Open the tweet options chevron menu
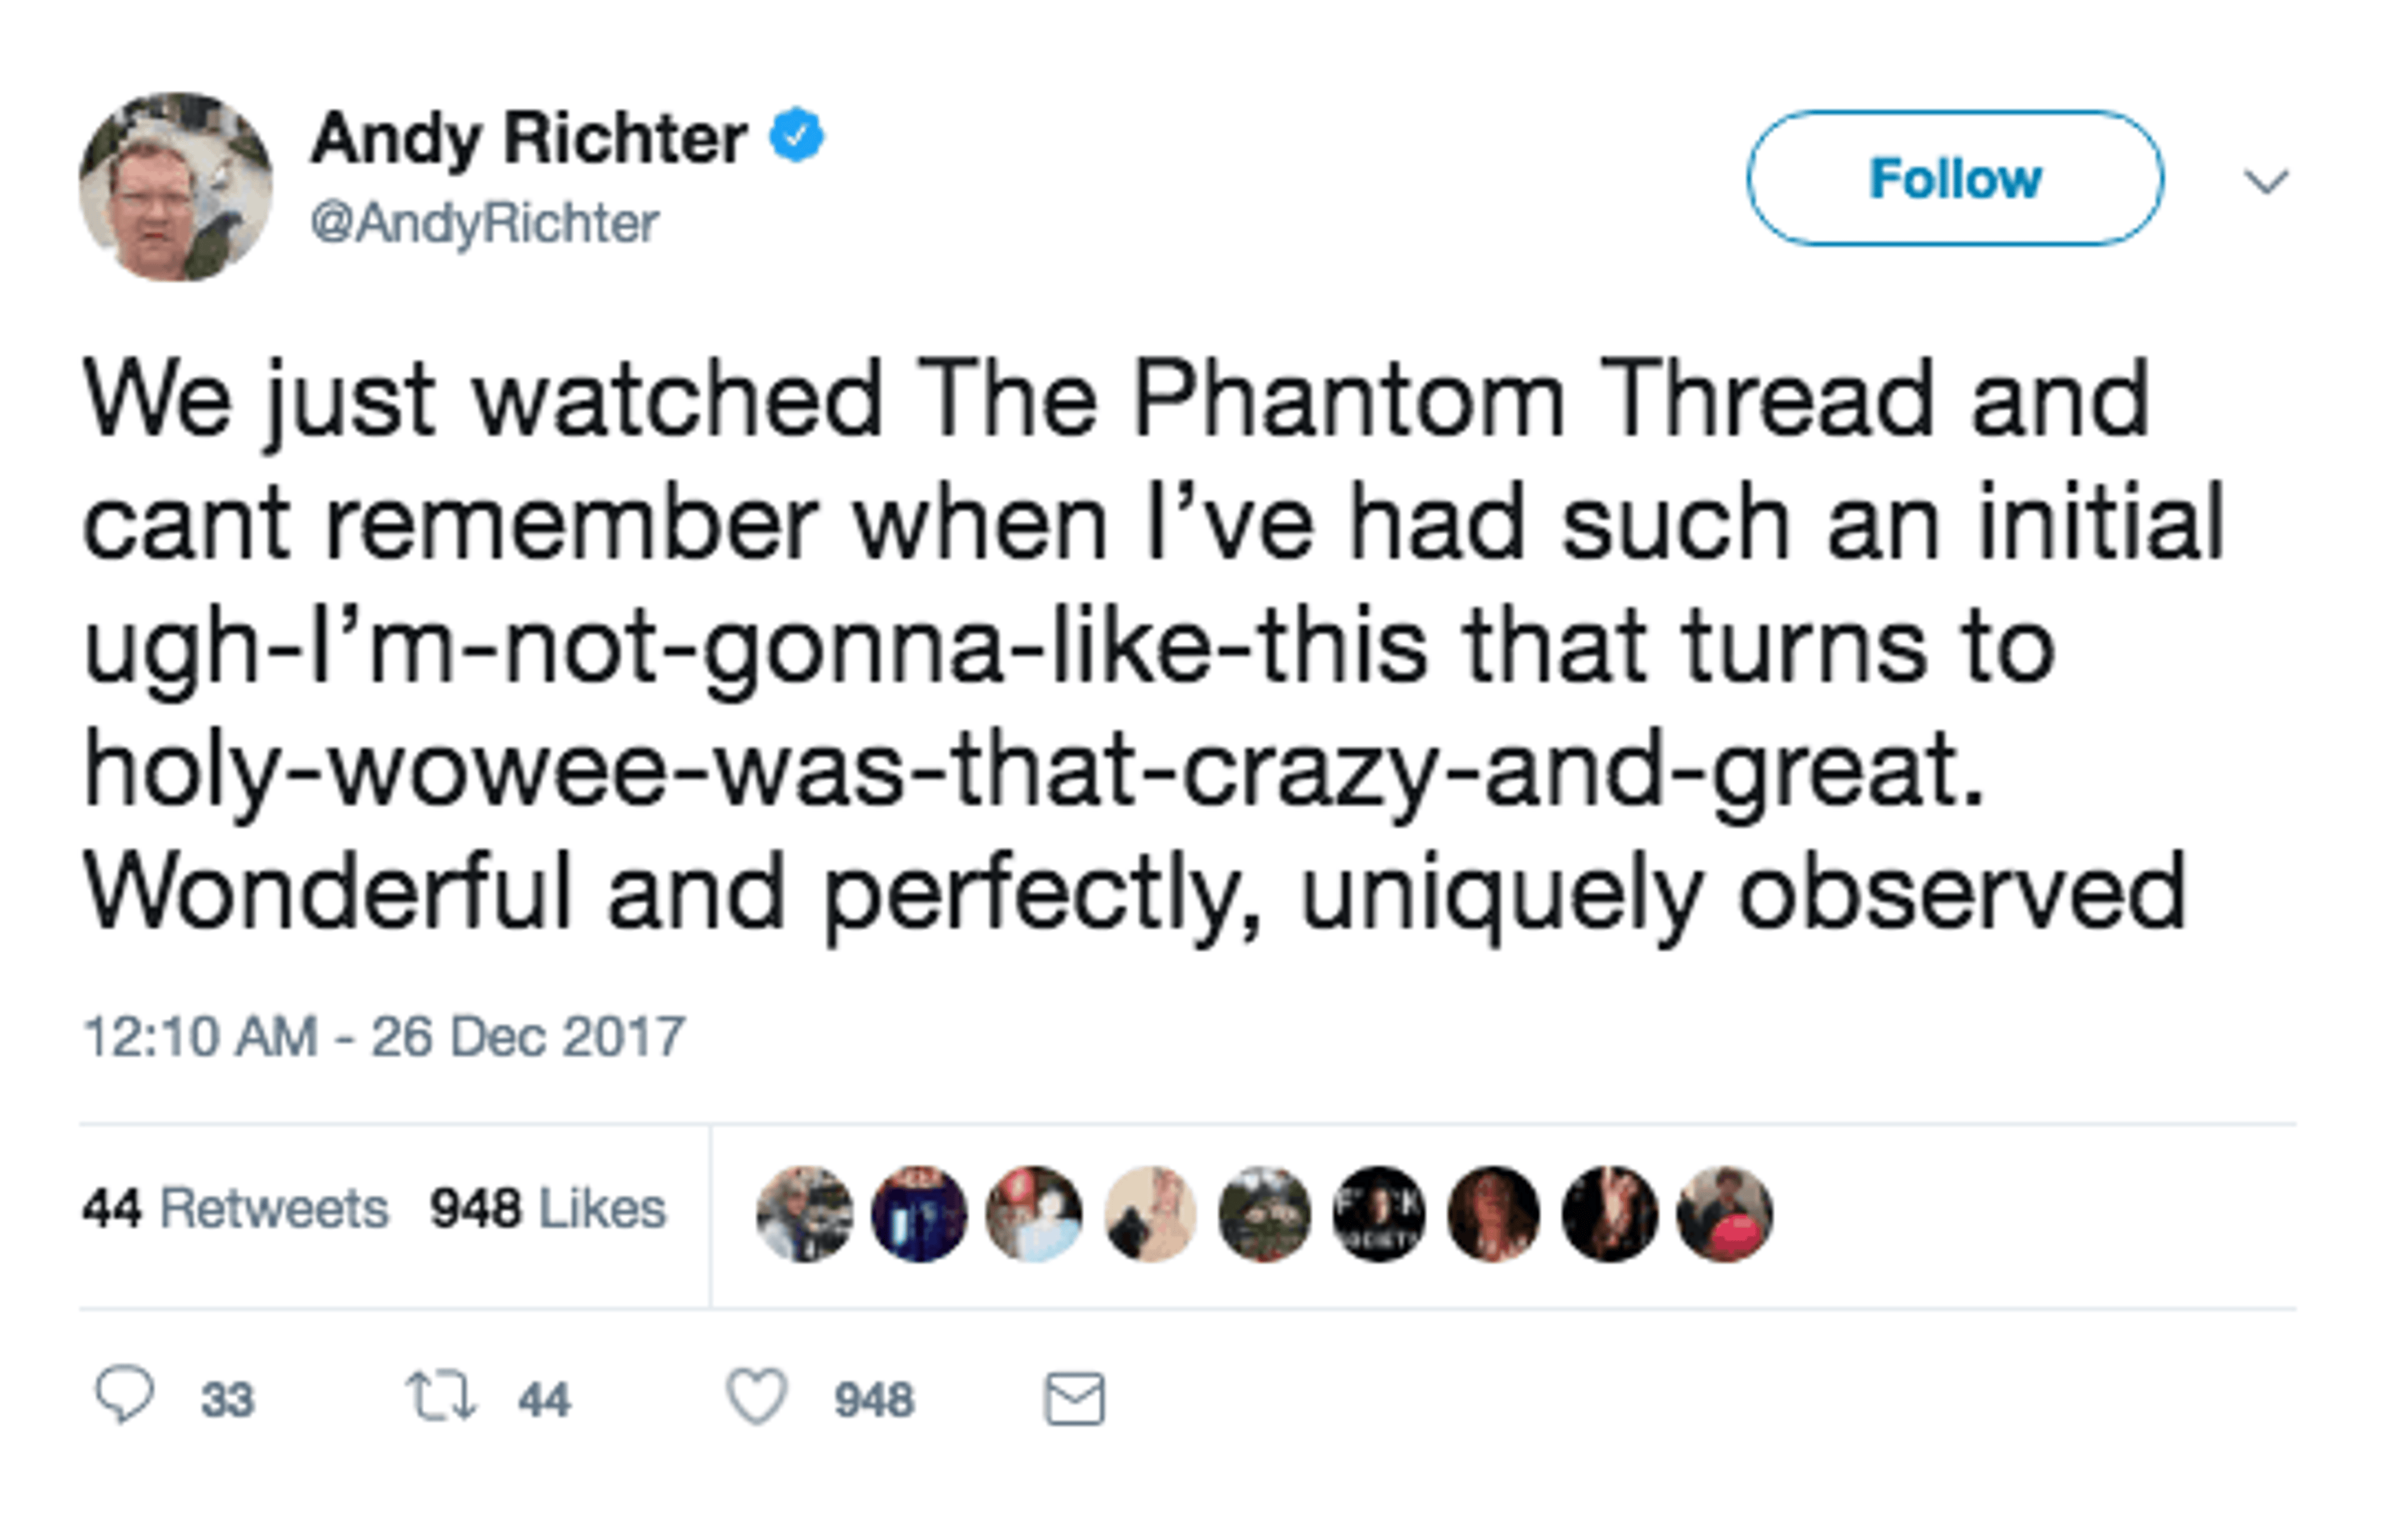Viewport: 2398px width, 1540px height. click(x=2266, y=181)
